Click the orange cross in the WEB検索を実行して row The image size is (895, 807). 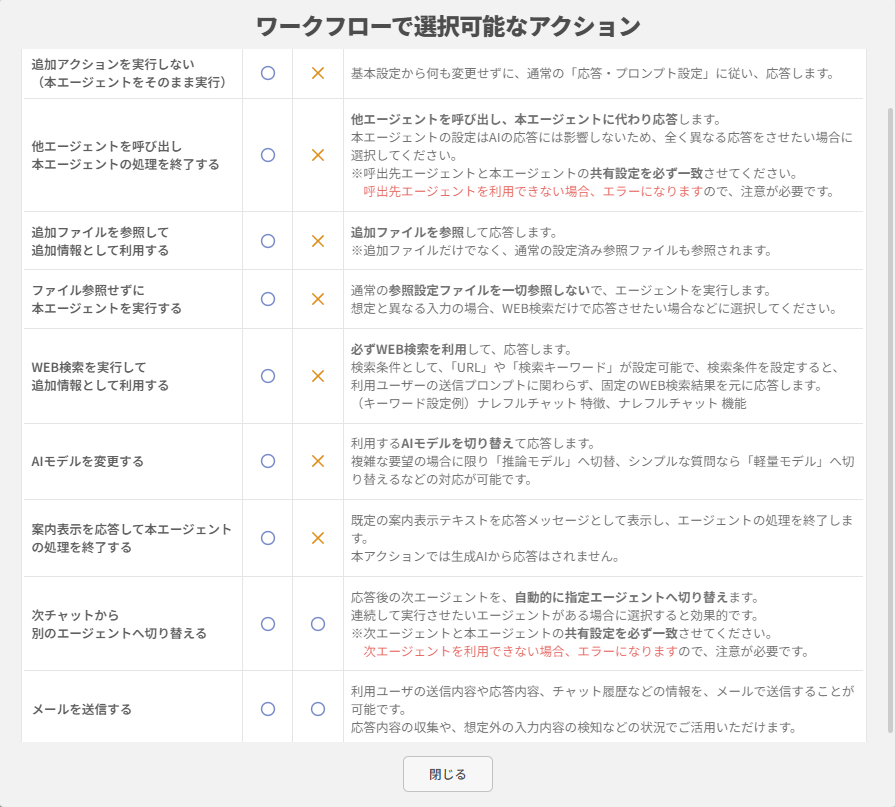click(318, 376)
